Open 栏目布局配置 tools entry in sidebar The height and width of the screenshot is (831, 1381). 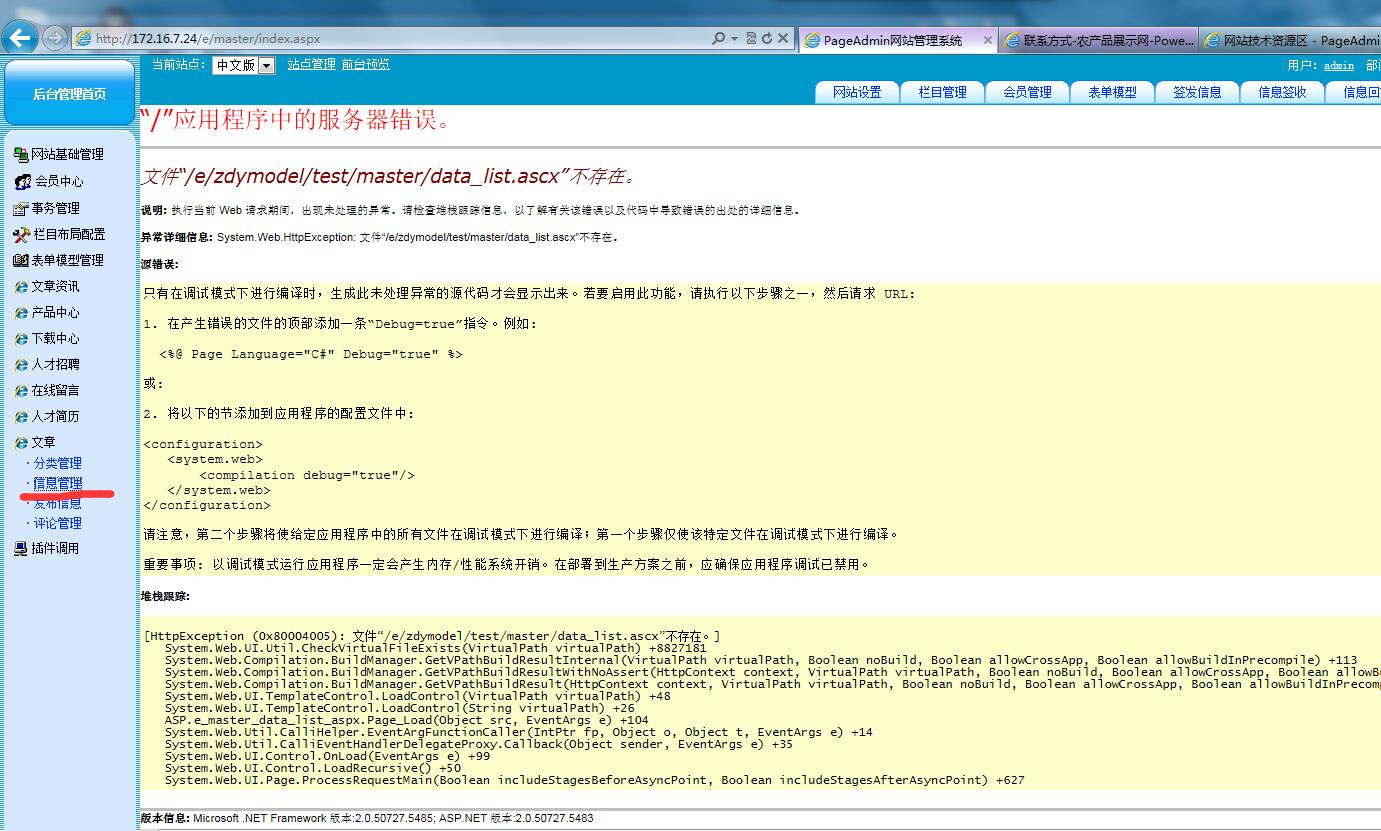pyautogui.click(x=68, y=234)
